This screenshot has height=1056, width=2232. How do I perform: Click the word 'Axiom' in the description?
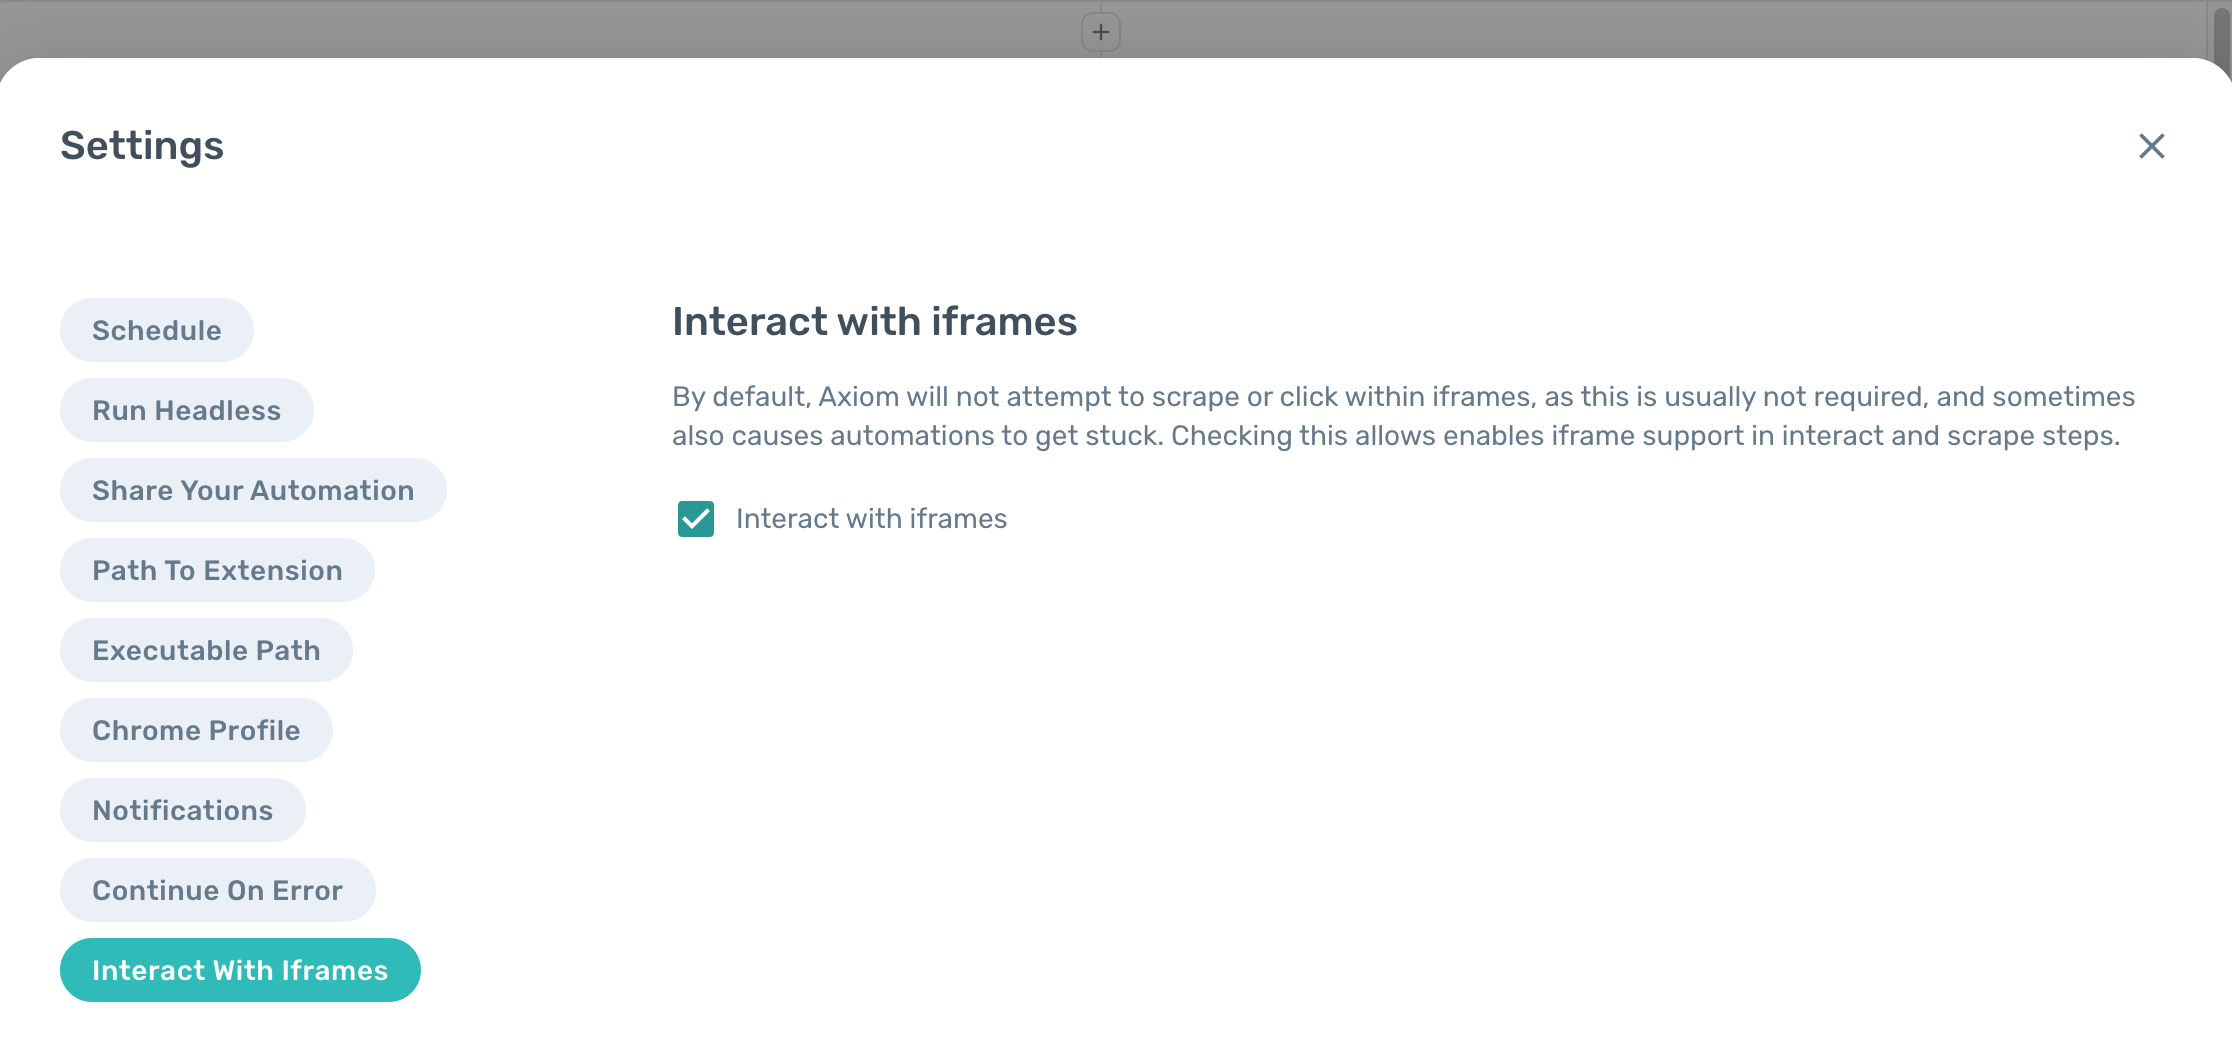point(858,397)
